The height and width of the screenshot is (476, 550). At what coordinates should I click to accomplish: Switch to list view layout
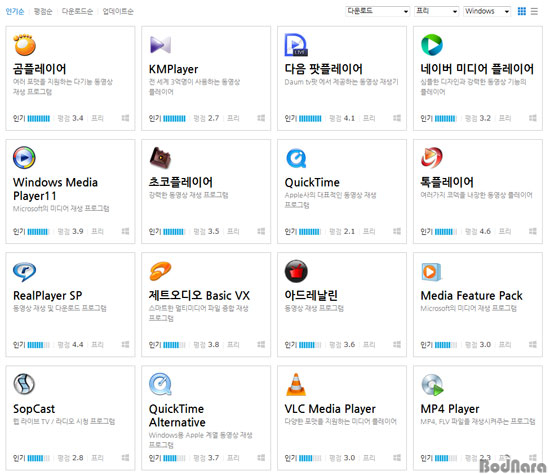(534, 11)
